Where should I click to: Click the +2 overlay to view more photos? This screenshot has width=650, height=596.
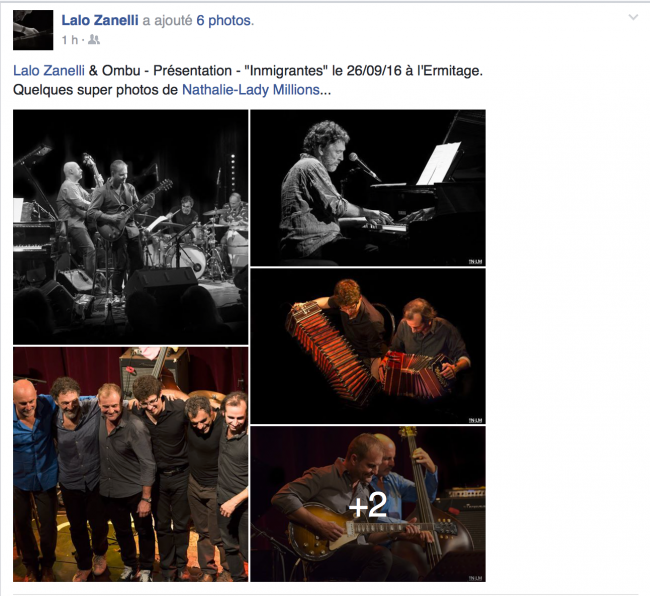(368, 504)
